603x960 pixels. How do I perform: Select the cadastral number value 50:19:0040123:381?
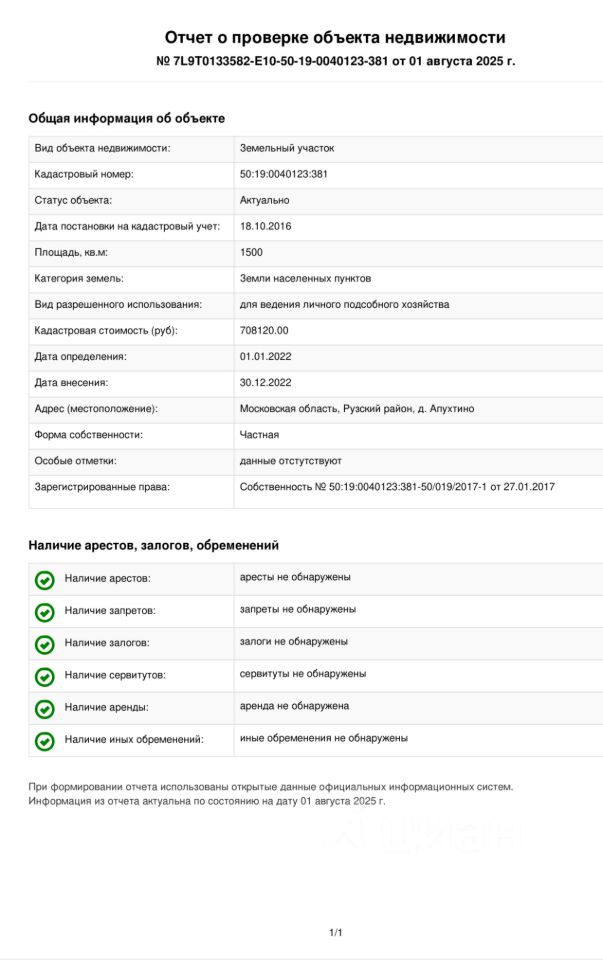click(x=284, y=175)
